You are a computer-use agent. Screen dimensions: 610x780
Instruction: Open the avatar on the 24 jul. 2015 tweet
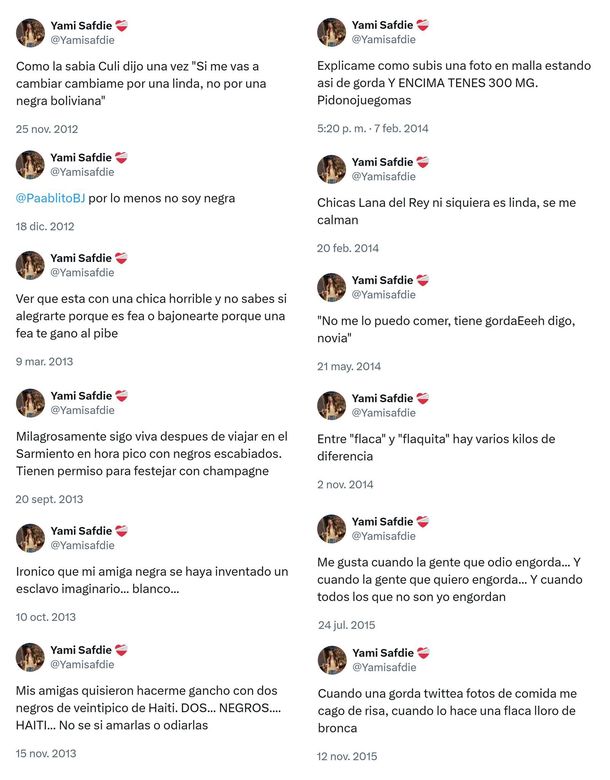coord(332,529)
